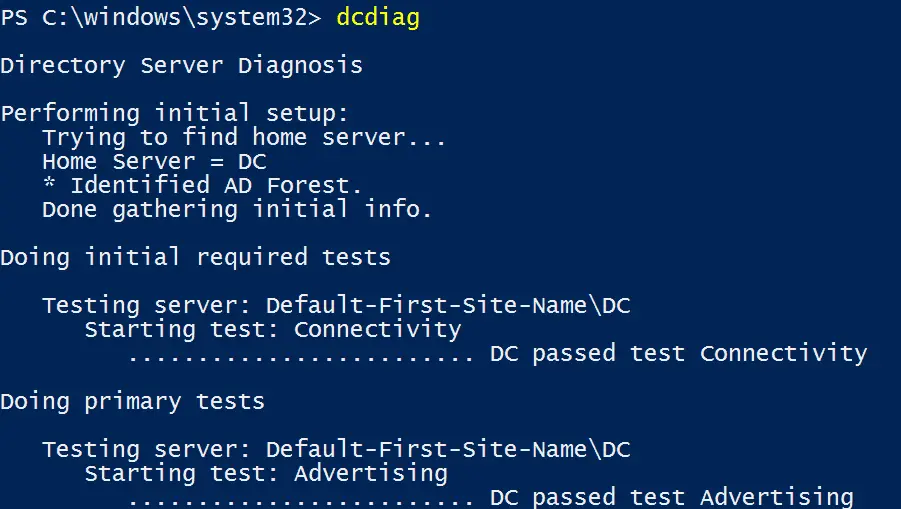Click the asterisk before Identified AD Forest
Image resolution: width=901 pixels, height=509 pixels.
48,186
